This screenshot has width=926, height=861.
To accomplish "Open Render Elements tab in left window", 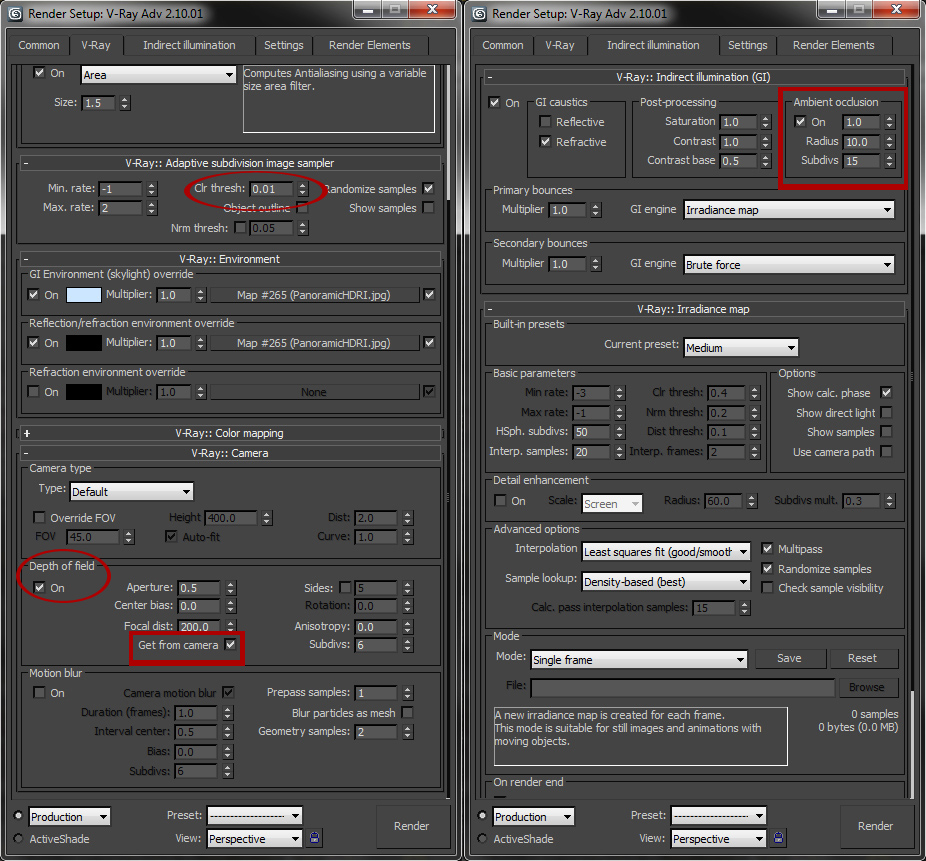I will [369, 45].
